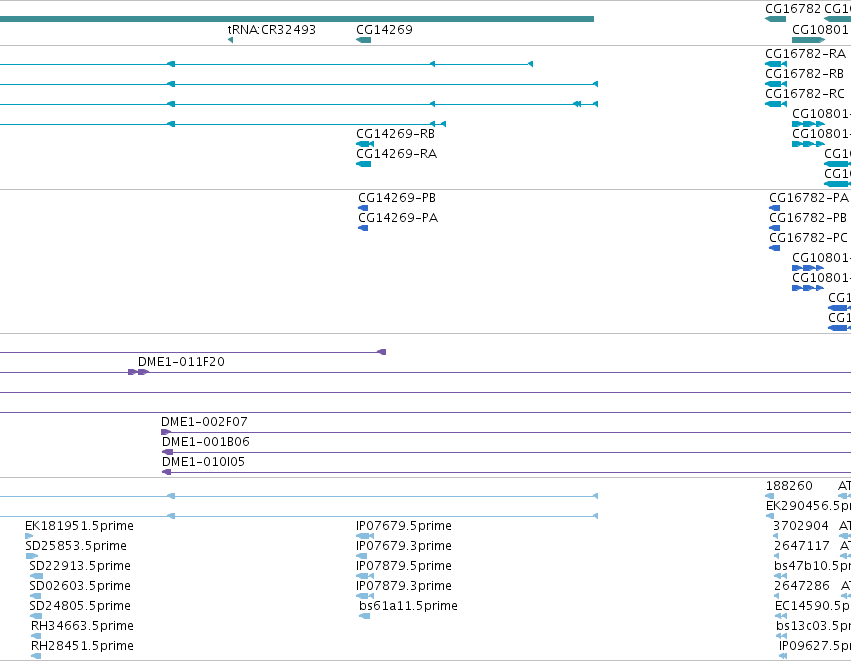Select the EK181951.5prime EST feature
The image size is (851, 661).
29,536
